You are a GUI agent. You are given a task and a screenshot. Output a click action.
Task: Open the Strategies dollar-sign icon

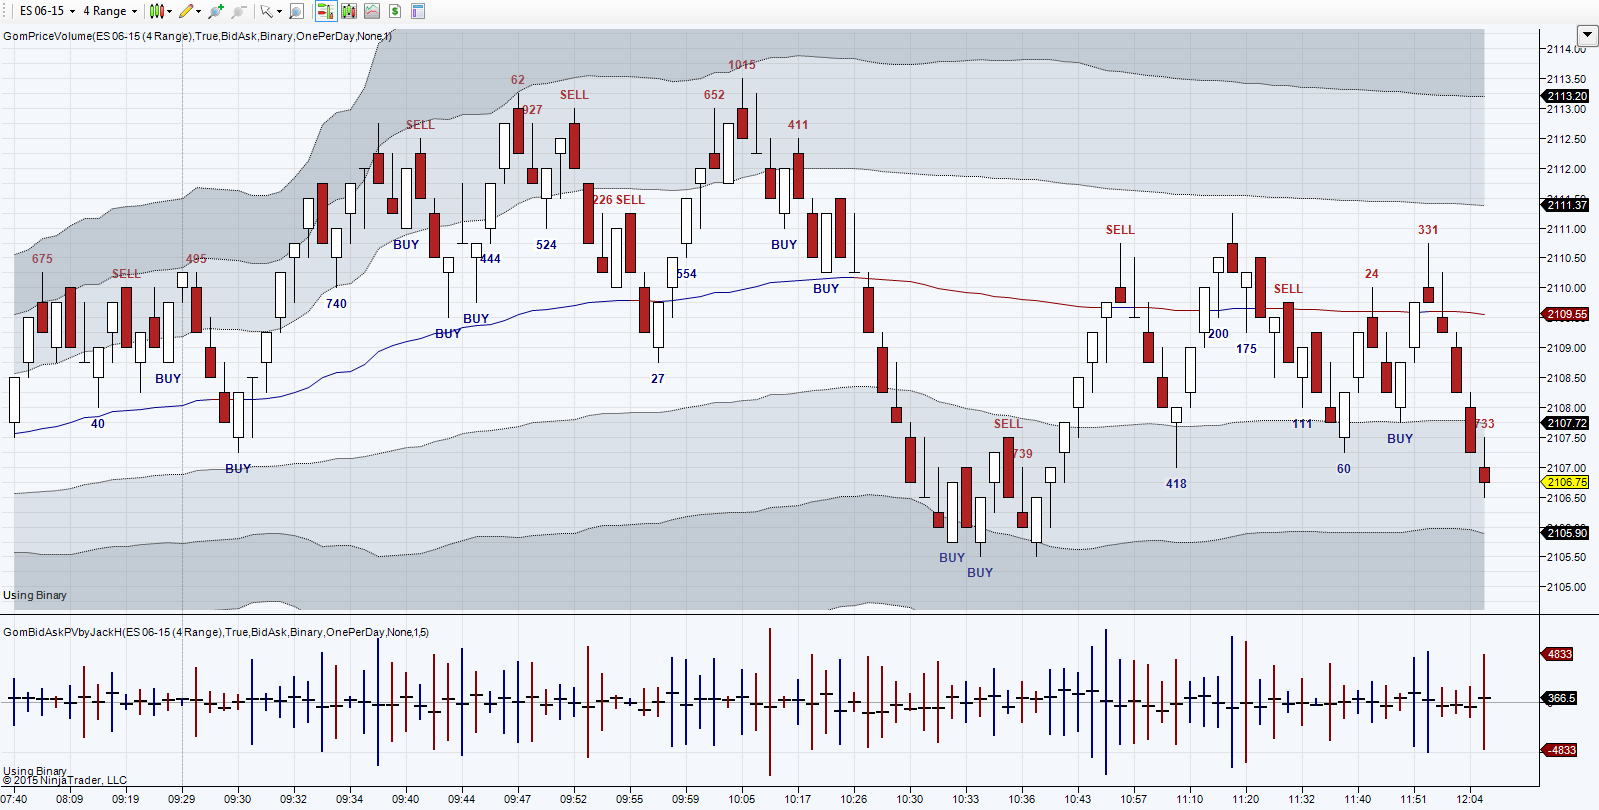(395, 11)
